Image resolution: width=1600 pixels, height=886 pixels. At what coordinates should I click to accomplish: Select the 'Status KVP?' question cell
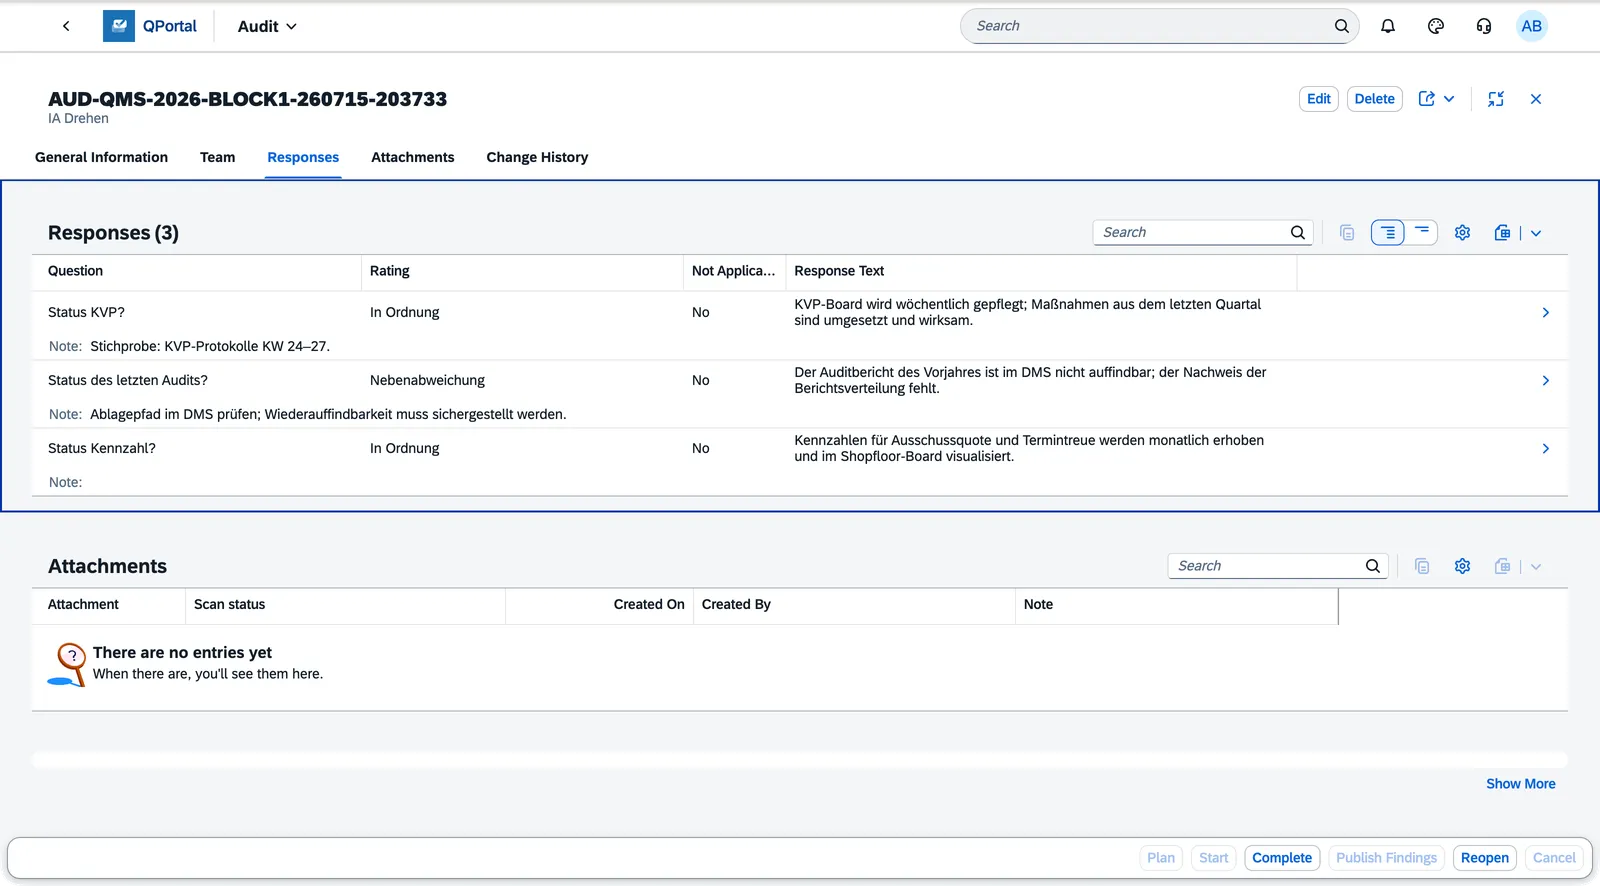click(x=86, y=313)
